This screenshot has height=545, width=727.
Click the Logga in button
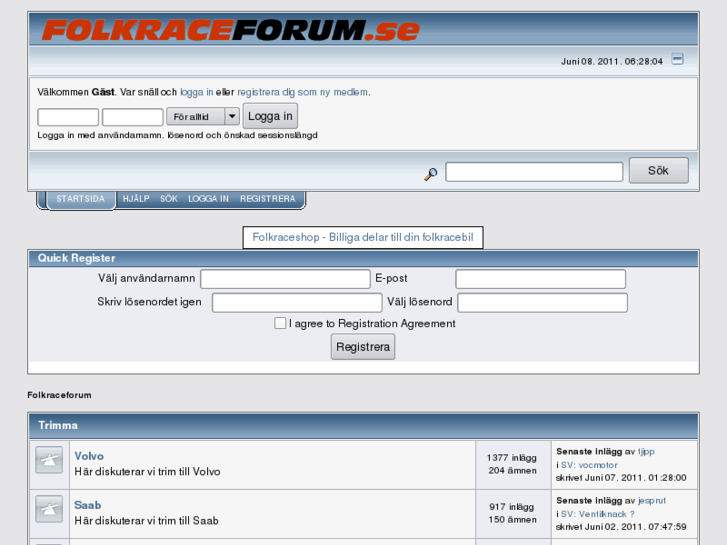tap(270, 116)
